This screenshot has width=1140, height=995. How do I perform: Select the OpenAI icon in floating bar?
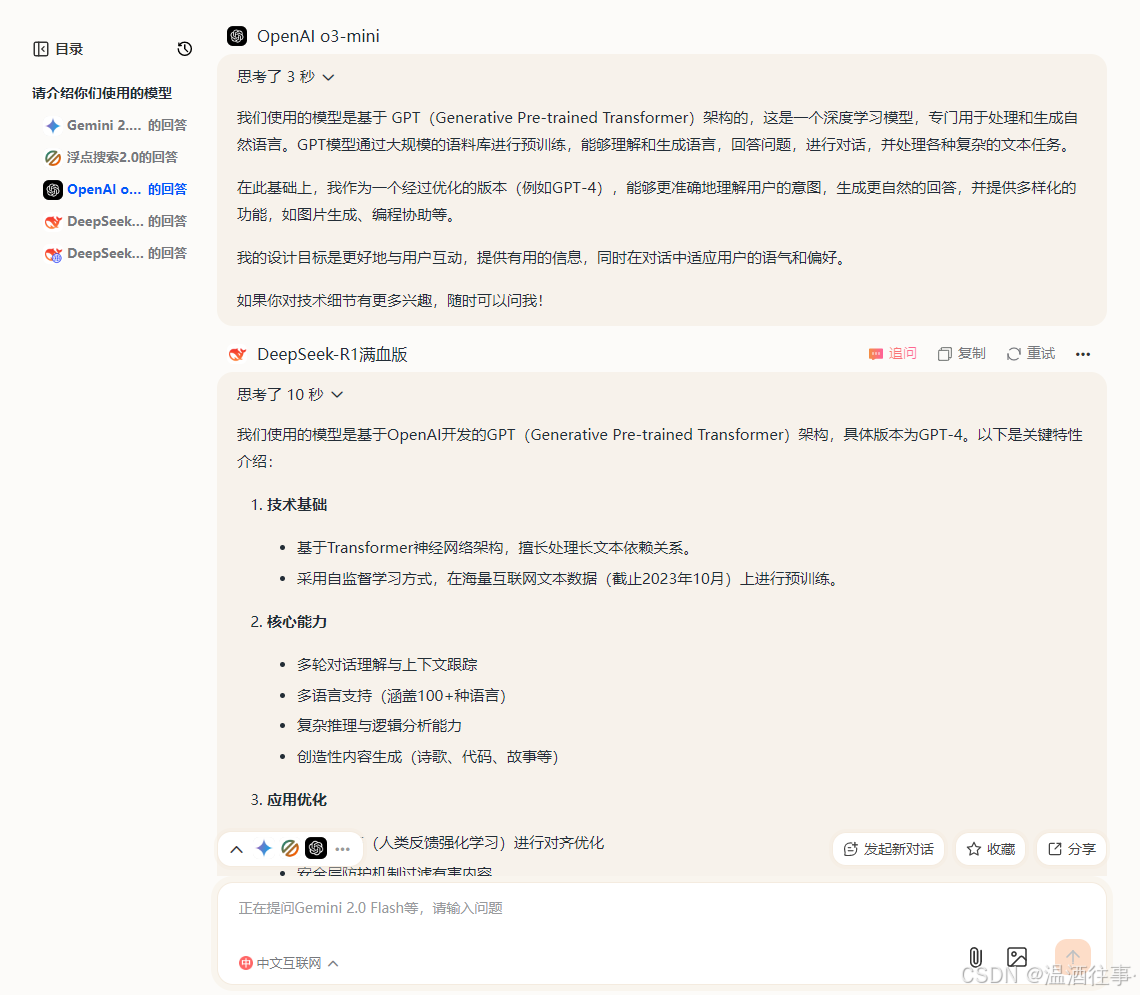pyautogui.click(x=316, y=848)
